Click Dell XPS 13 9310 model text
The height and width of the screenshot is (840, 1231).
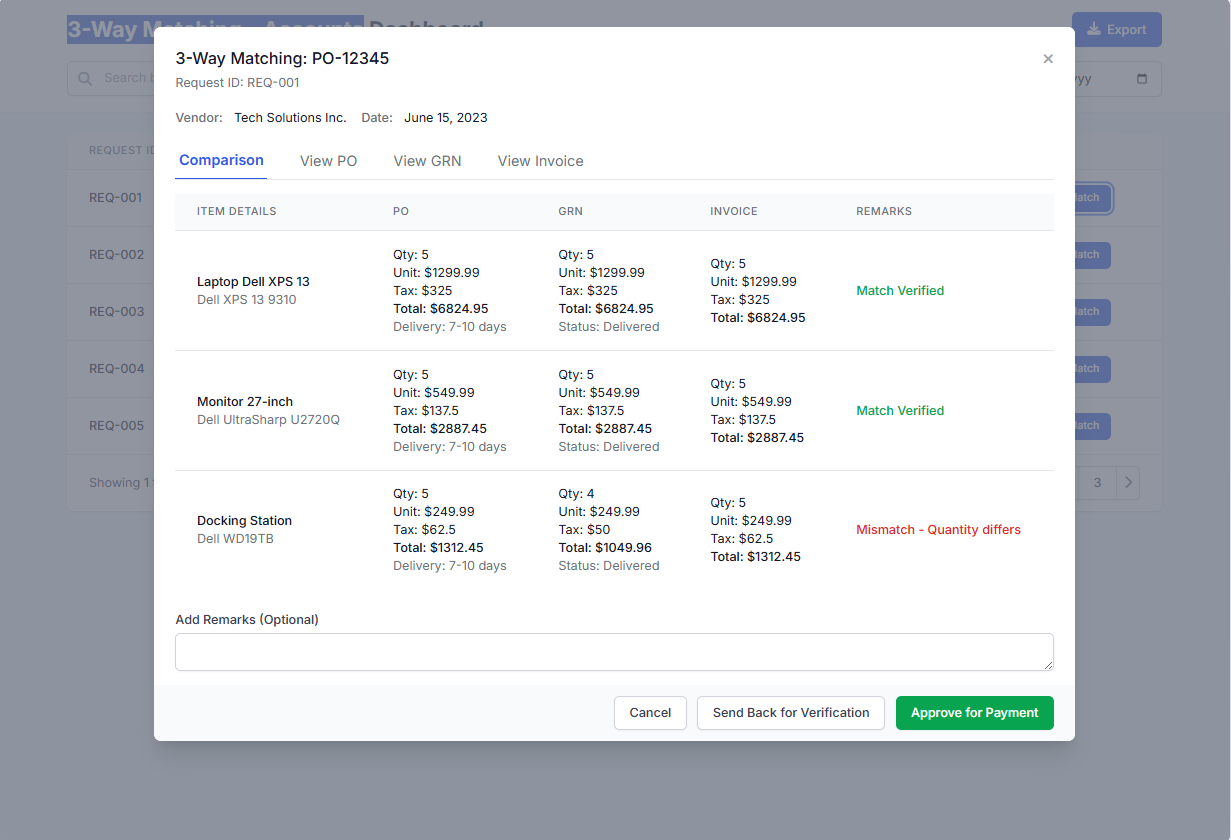pyautogui.click(x=246, y=300)
